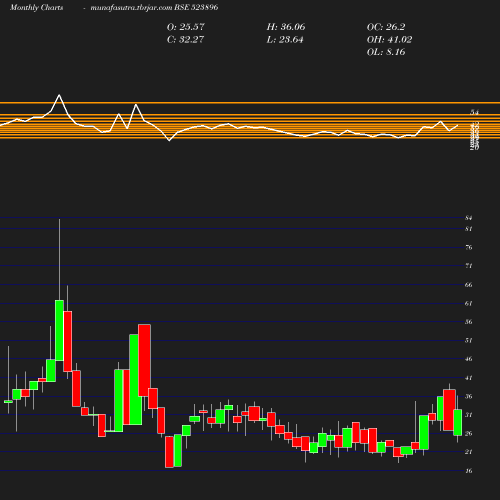The width and height of the screenshot is (500, 500).
Task: Click the '26' price axis label
Action: coord(469,434)
